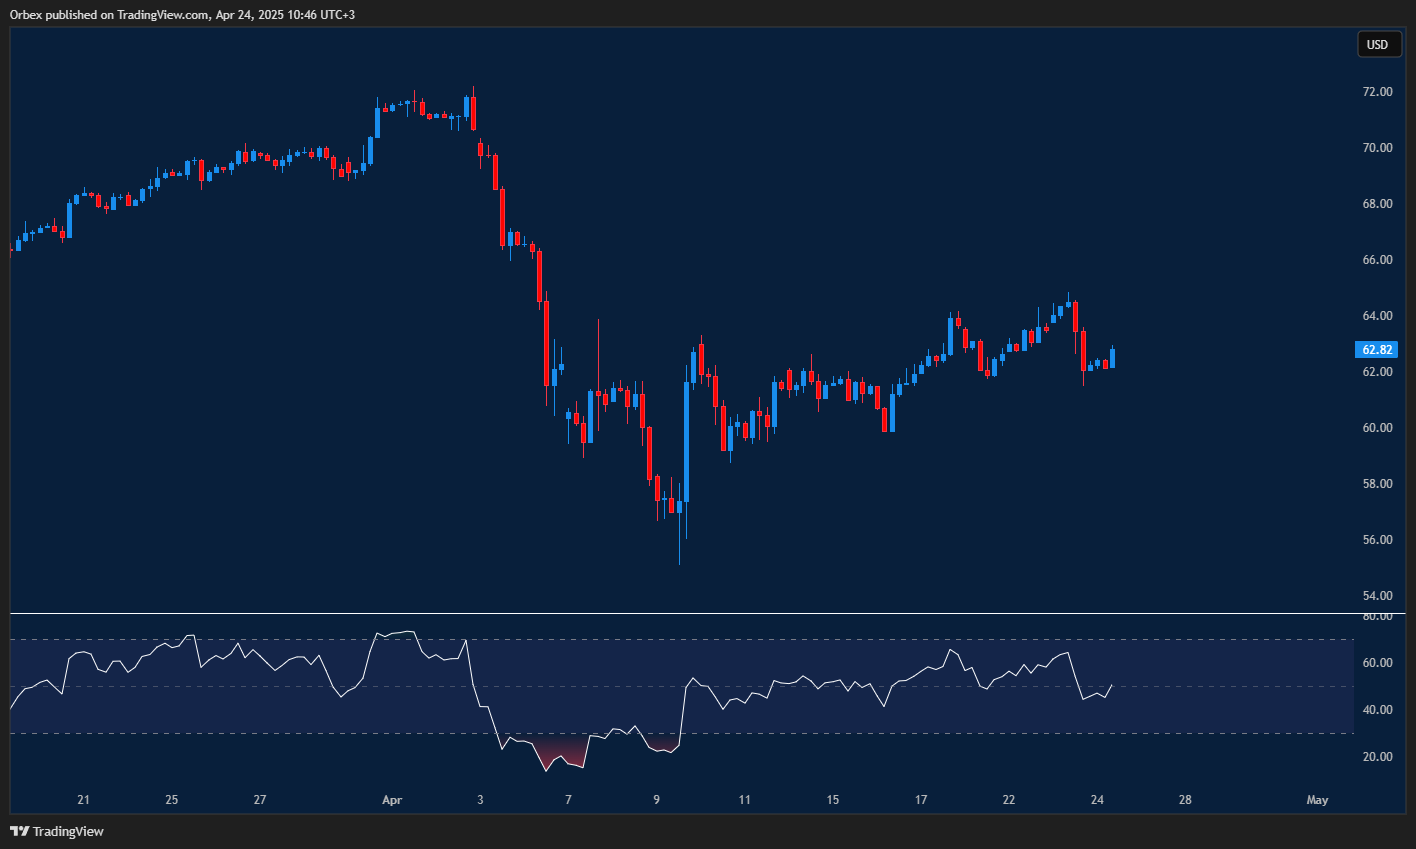Click date 9 on the time axis
The width and height of the screenshot is (1416, 849).
pos(657,800)
